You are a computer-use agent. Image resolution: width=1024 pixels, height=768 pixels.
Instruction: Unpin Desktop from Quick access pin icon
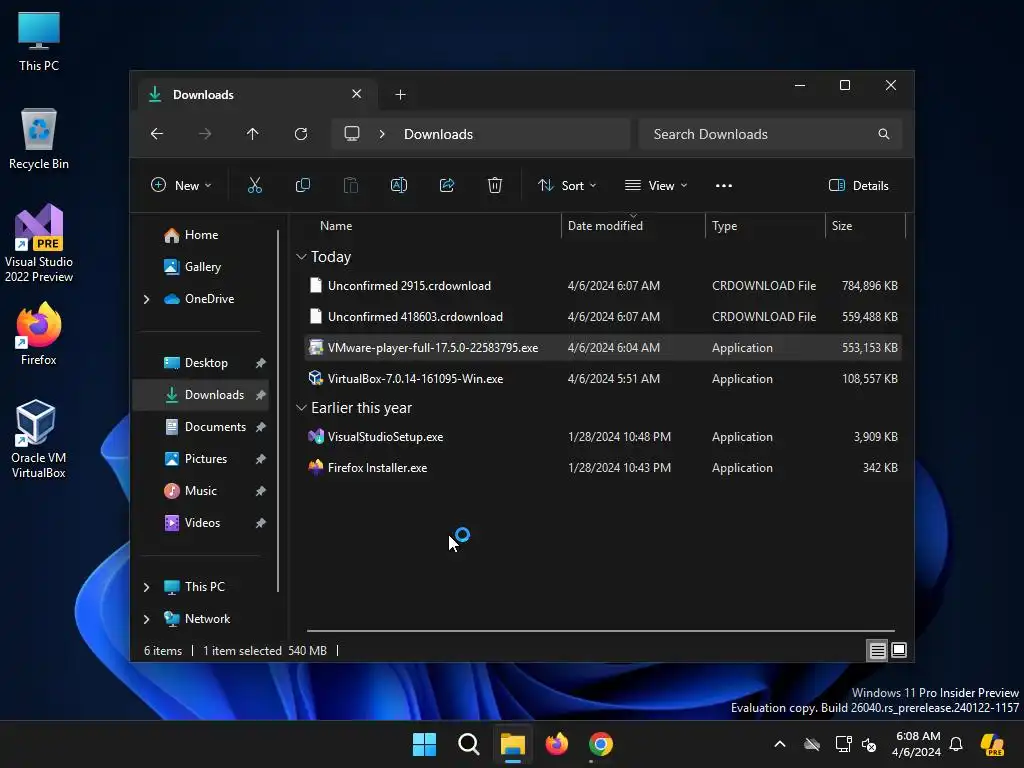tap(261, 363)
